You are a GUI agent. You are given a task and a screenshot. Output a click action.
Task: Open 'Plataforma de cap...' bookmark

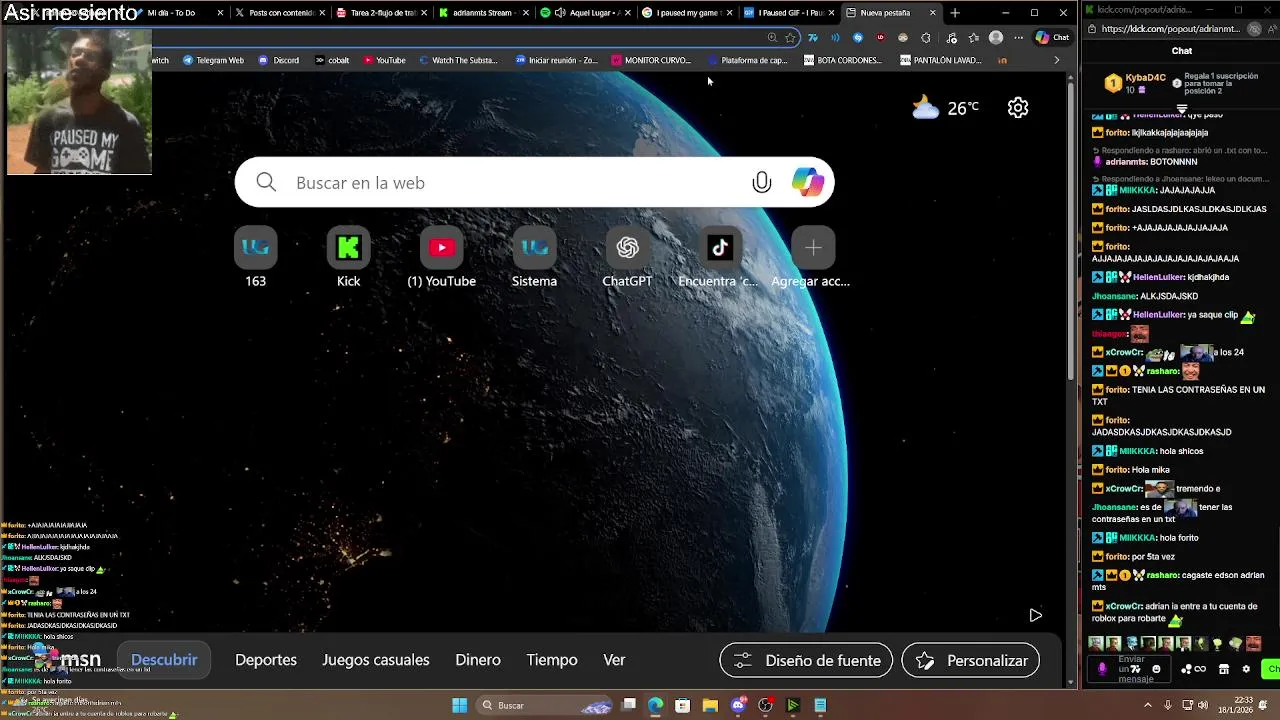[x=748, y=60]
